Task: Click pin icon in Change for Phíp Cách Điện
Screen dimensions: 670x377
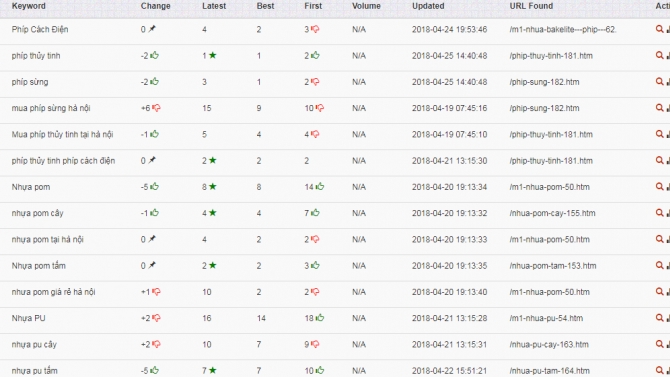Action: pyautogui.click(x=152, y=29)
